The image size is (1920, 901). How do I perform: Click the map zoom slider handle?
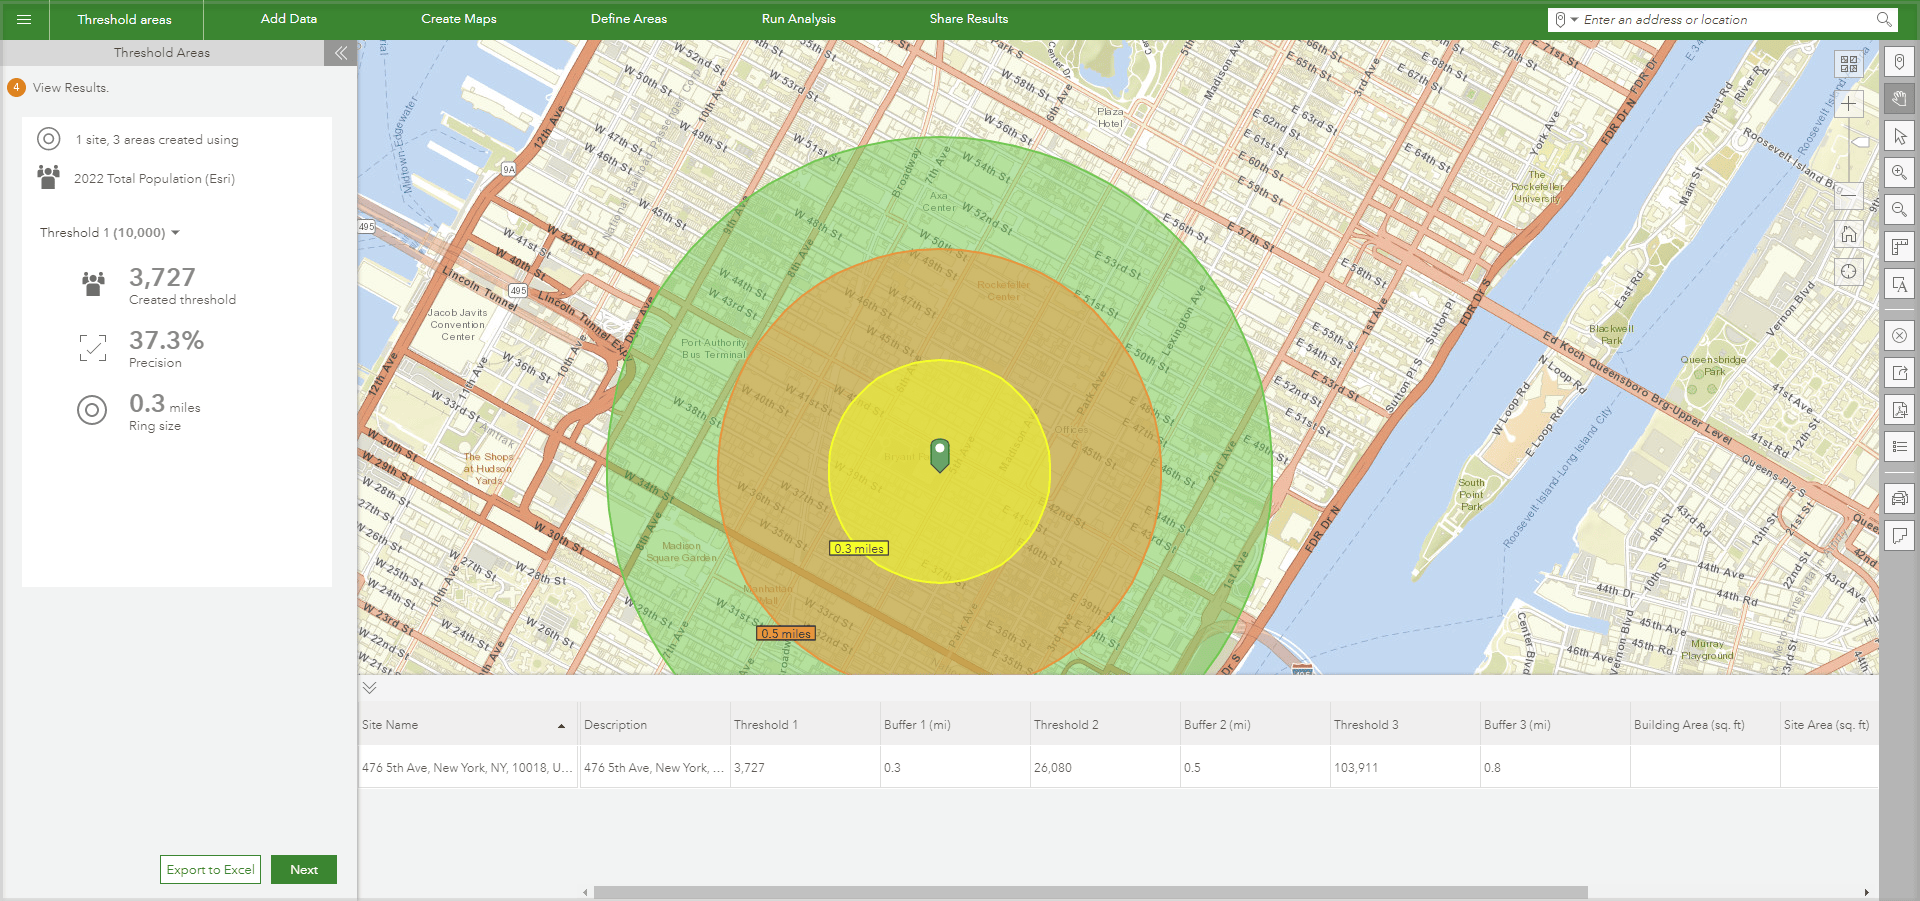pyautogui.click(x=1859, y=143)
